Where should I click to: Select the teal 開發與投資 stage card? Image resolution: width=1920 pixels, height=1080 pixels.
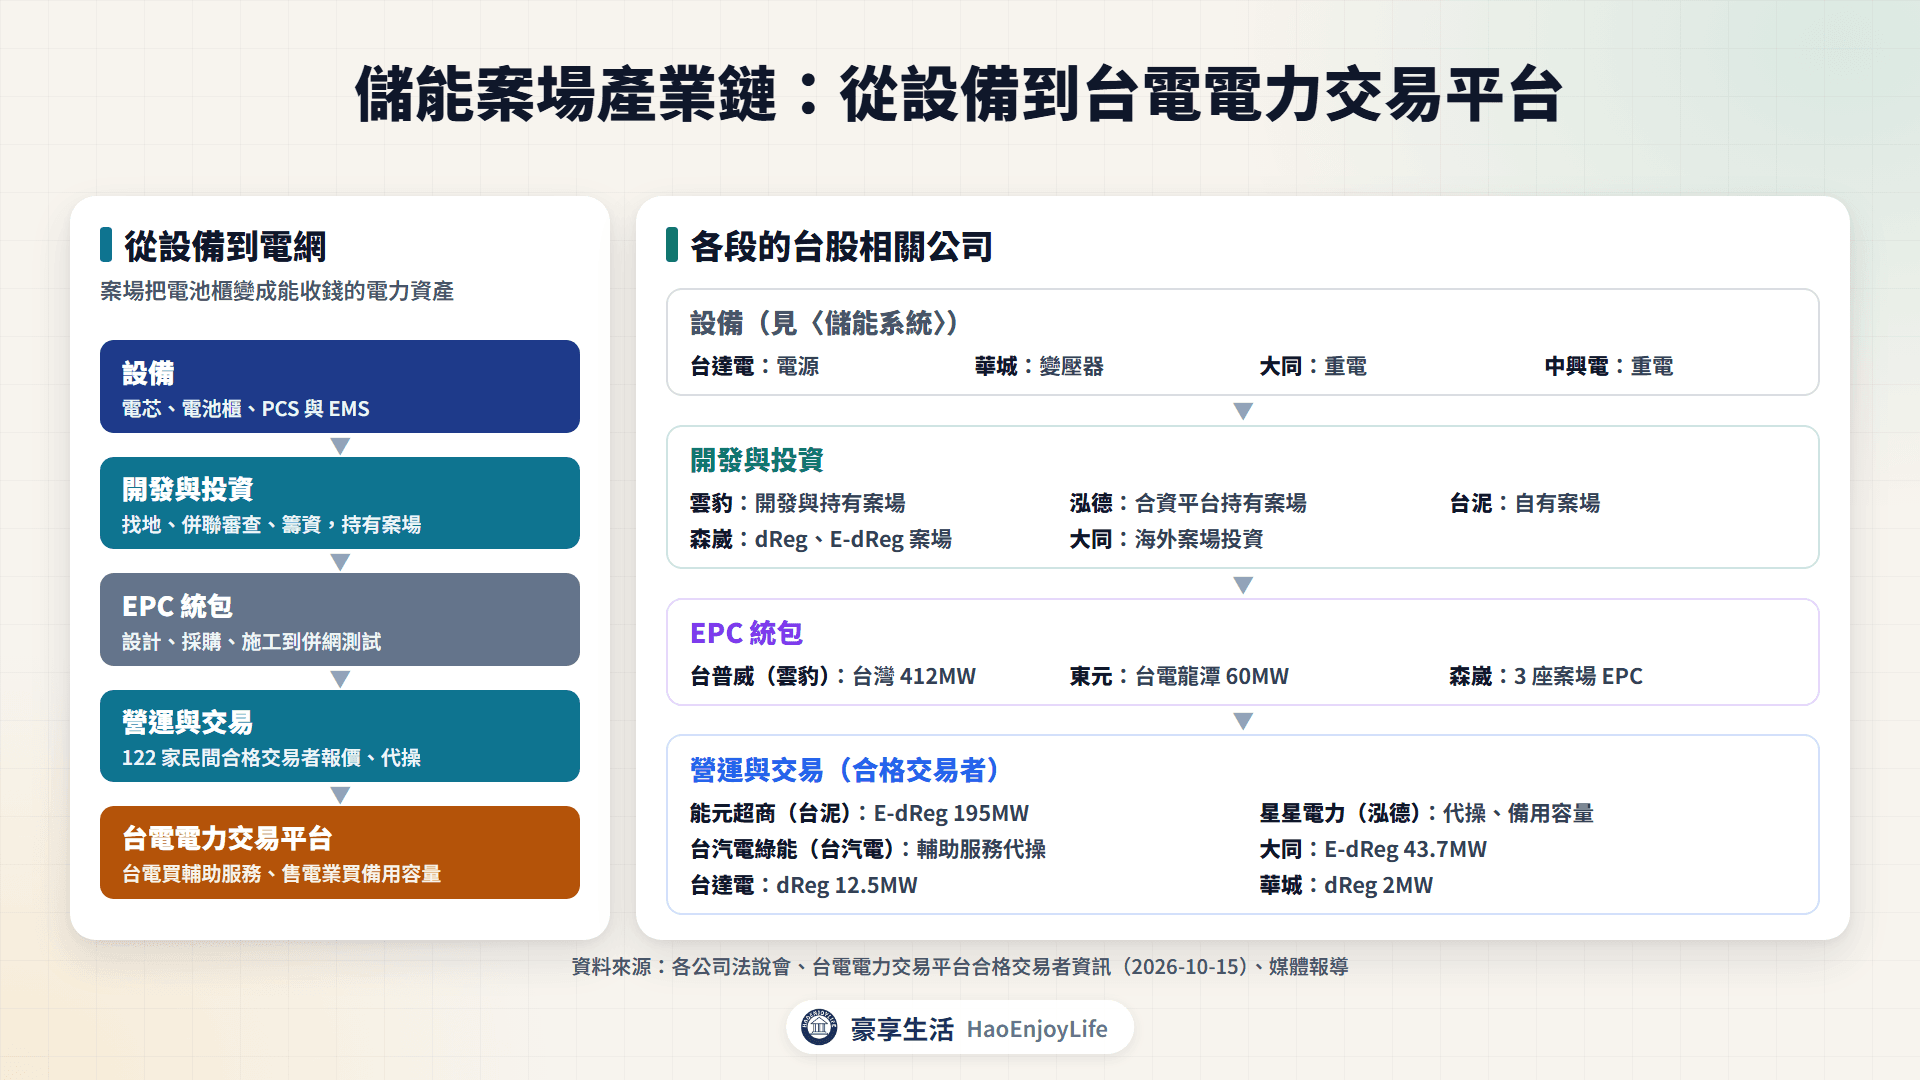click(x=340, y=503)
